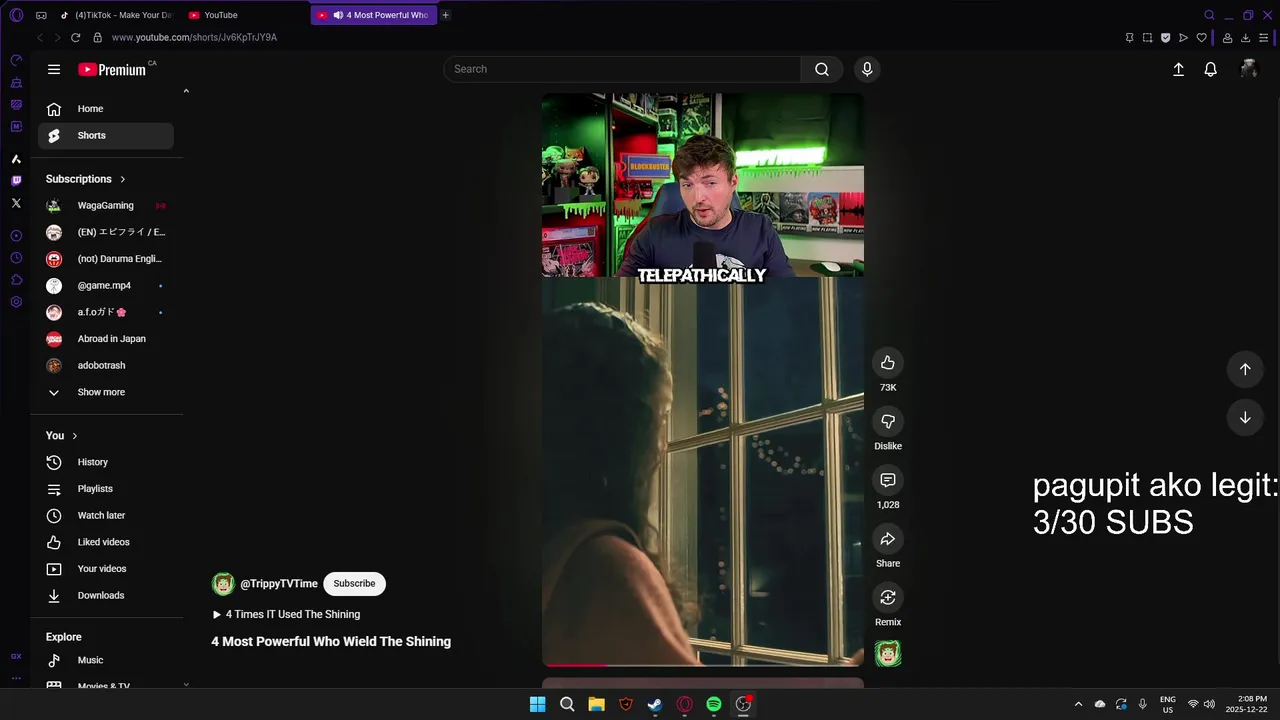Screen dimensions: 1280x720
Task: Open the YouTube guide hamburger menu
Action: (54, 69)
